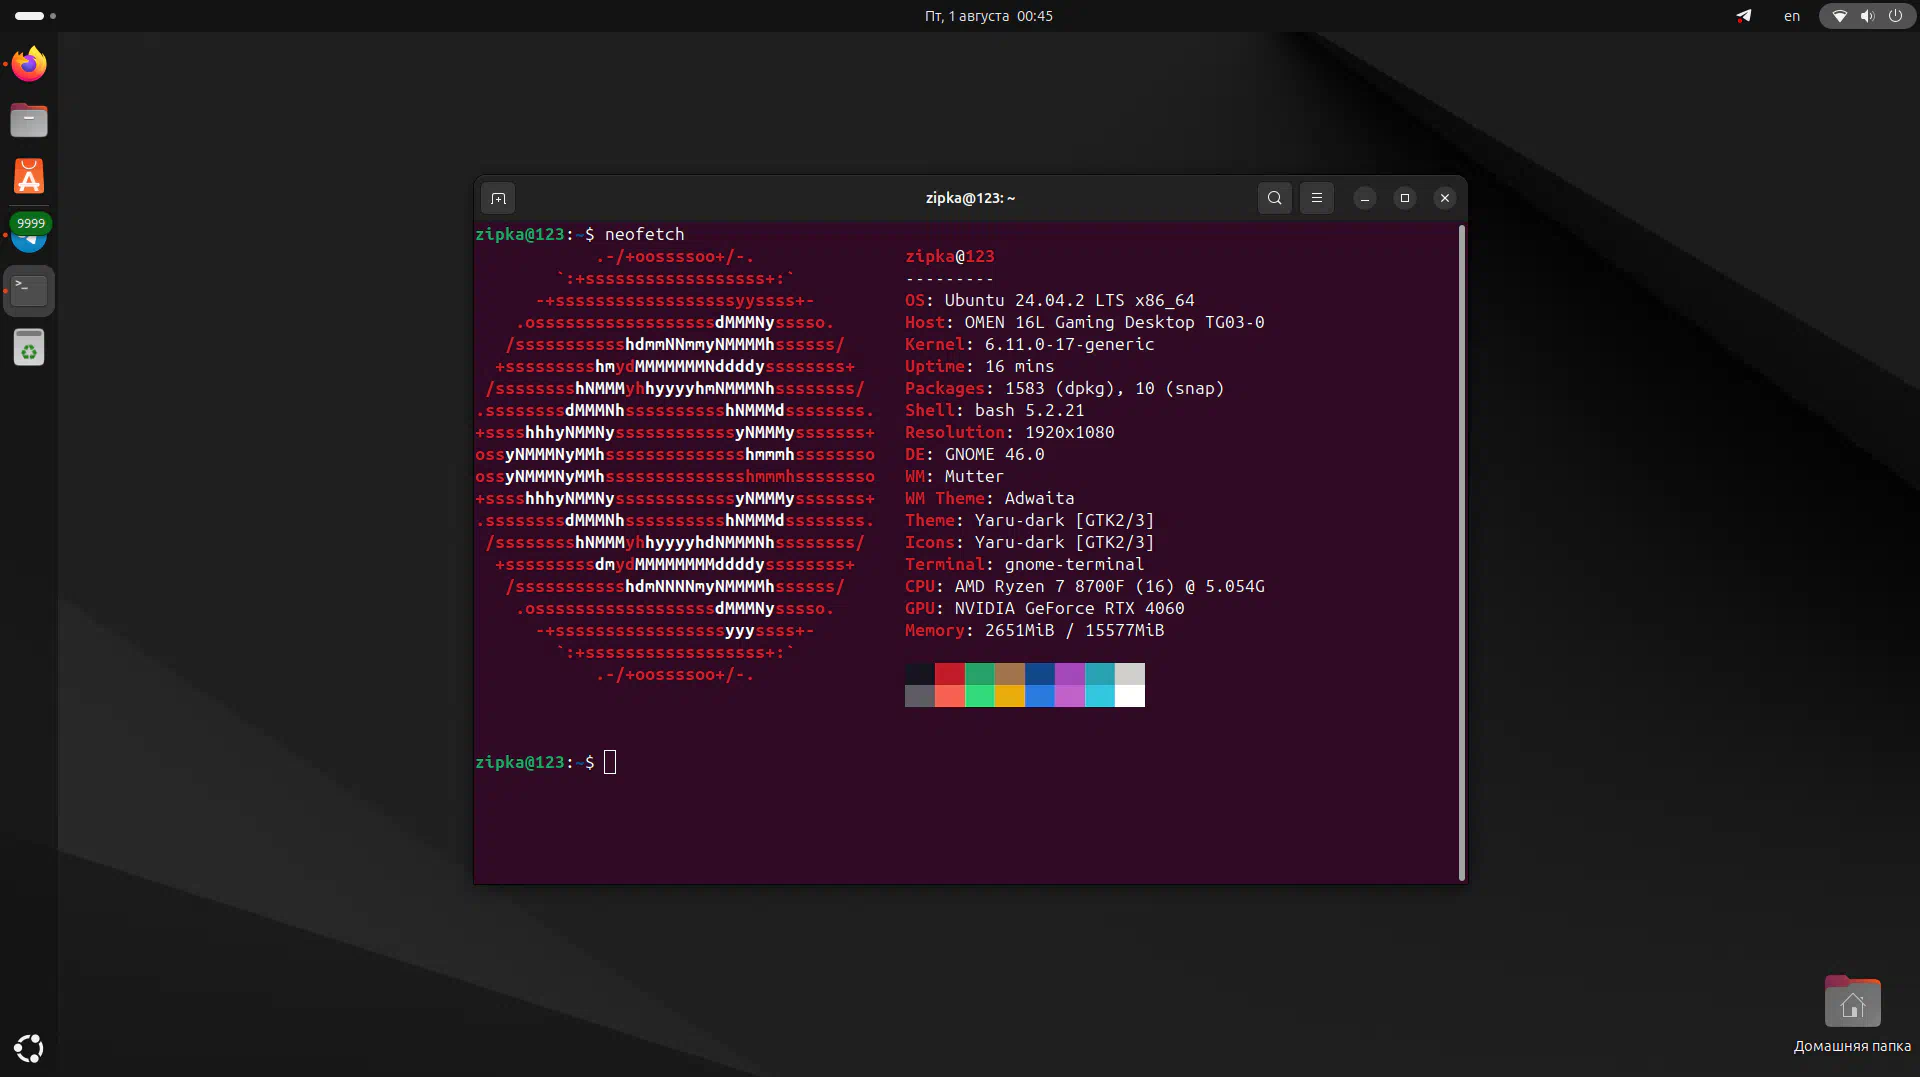Open a new terminal tab button
Screen dimensions: 1920x1077
pos(498,198)
